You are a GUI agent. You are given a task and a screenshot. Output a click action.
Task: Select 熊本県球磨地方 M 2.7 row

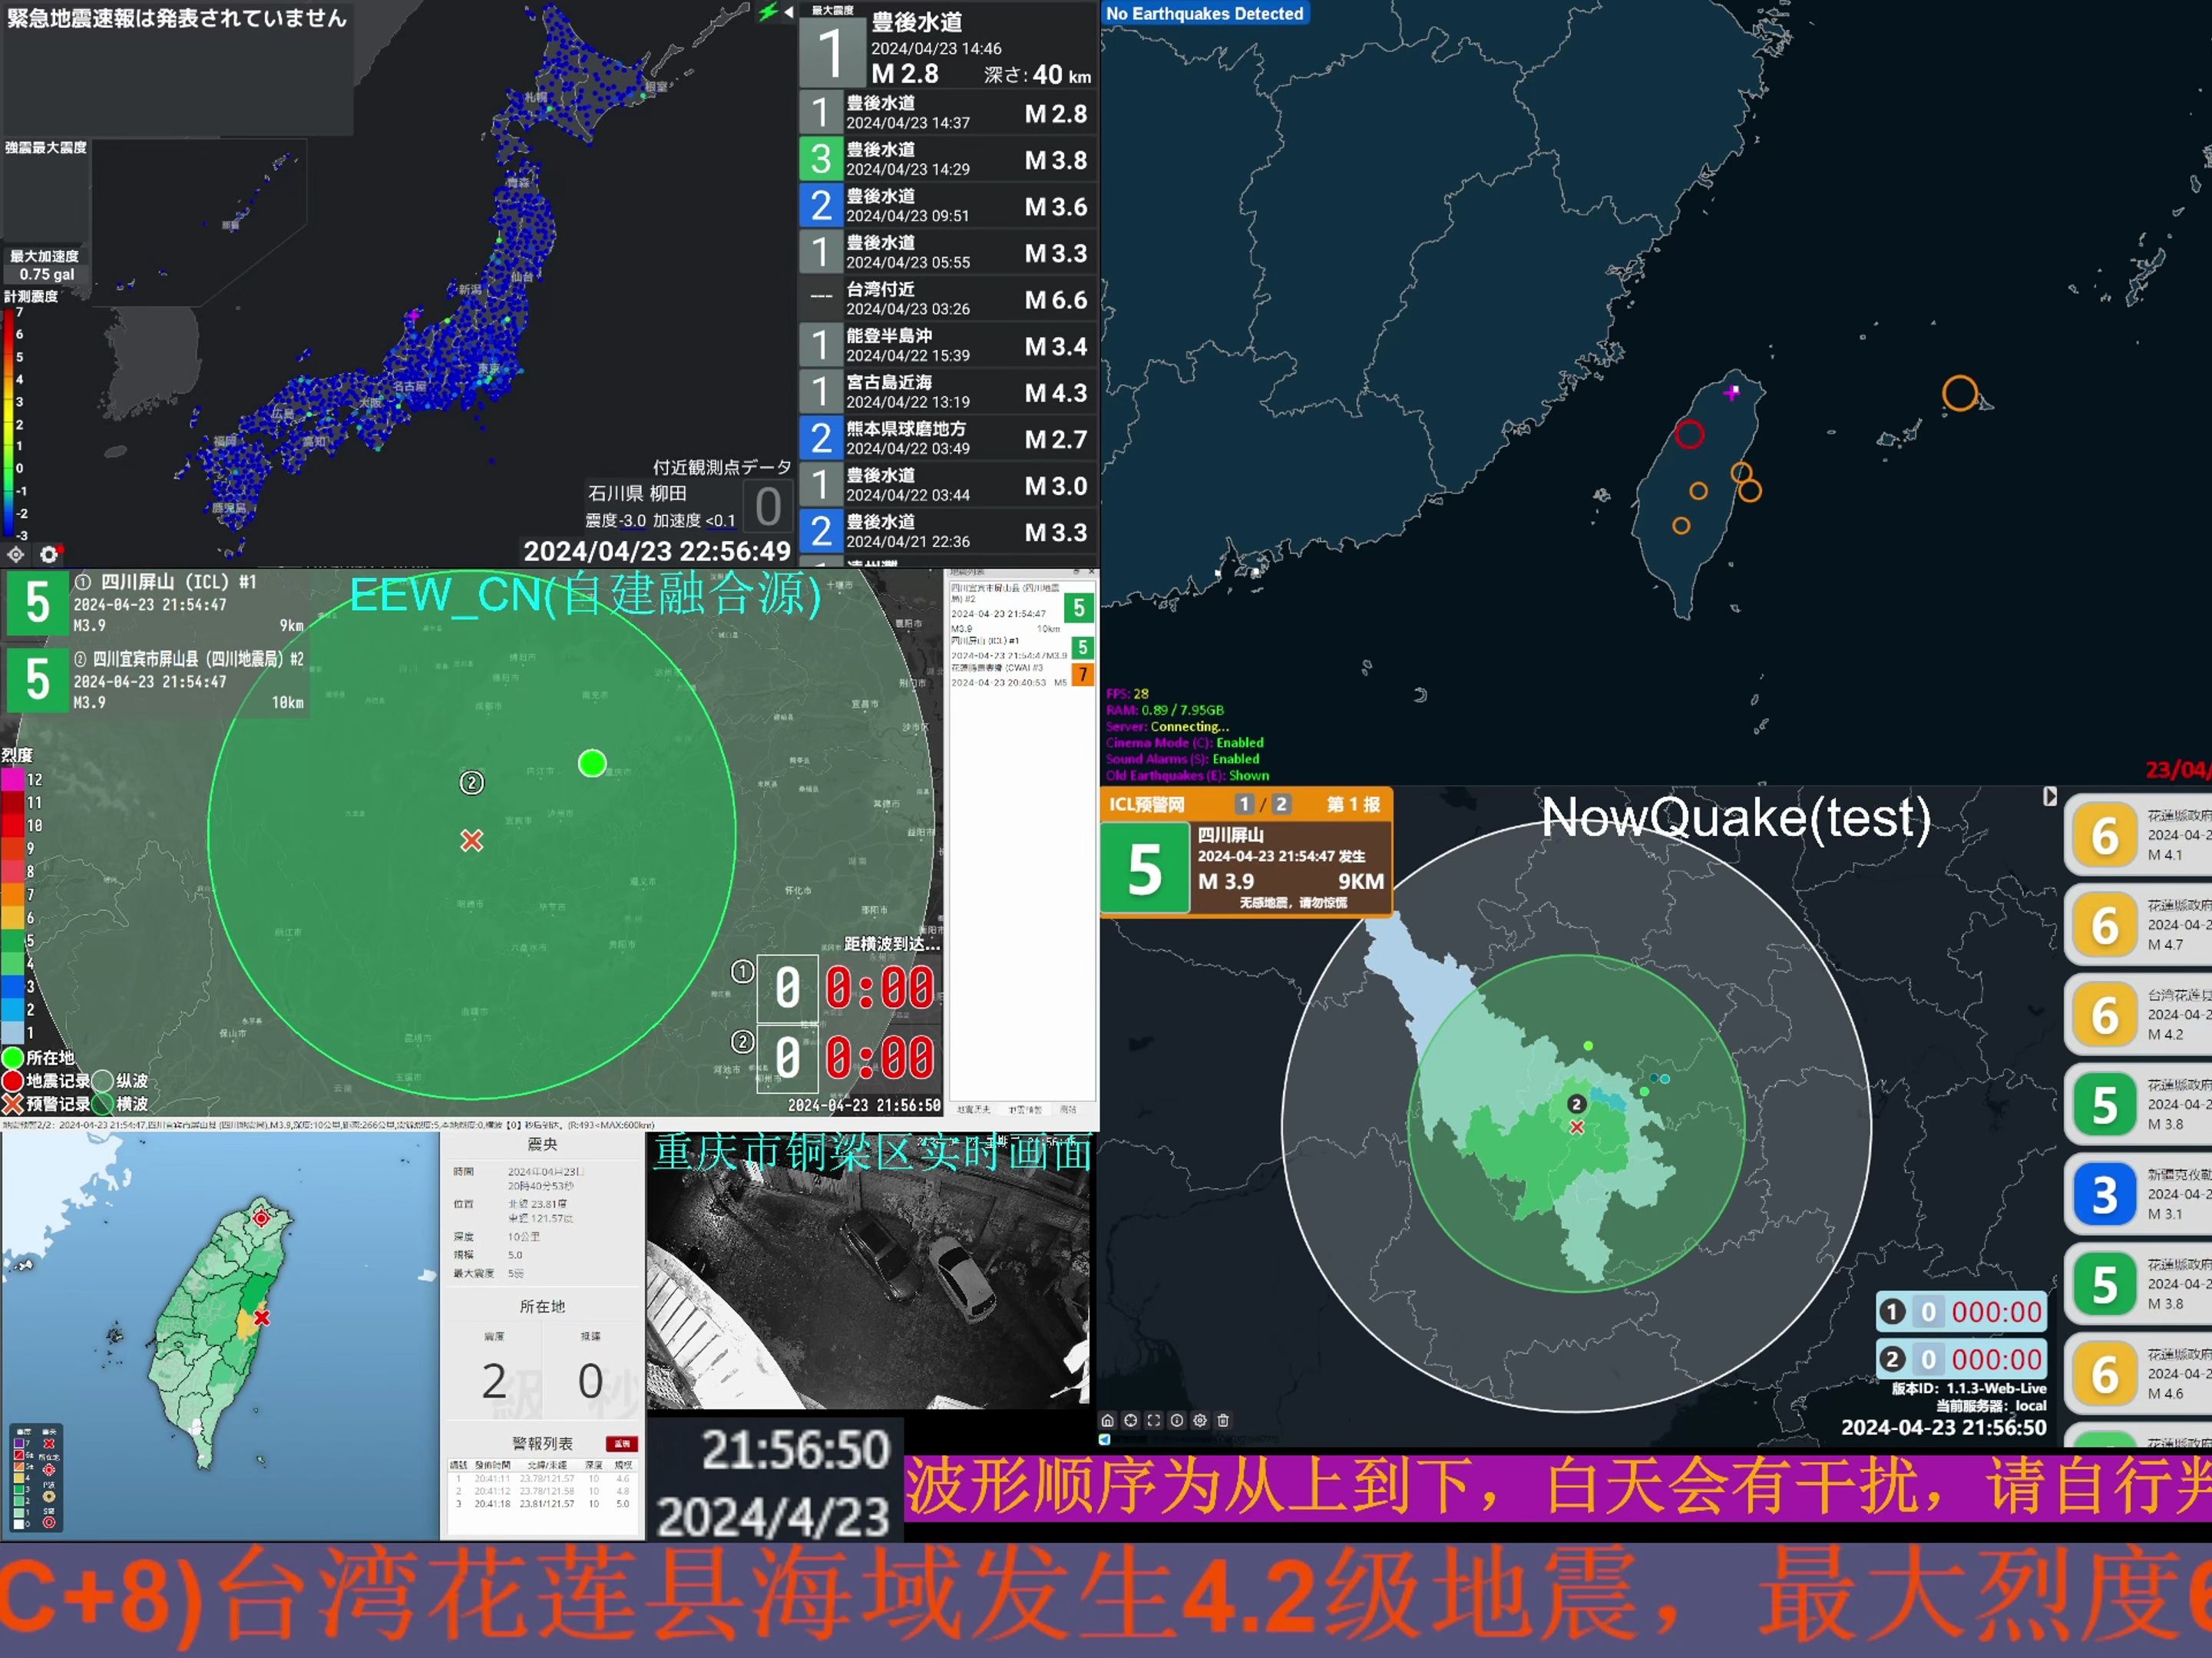(949, 438)
